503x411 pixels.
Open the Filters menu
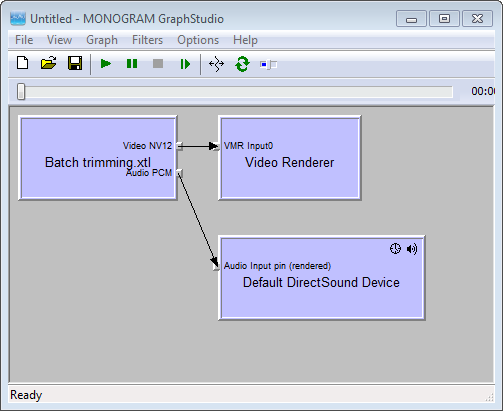147,40
